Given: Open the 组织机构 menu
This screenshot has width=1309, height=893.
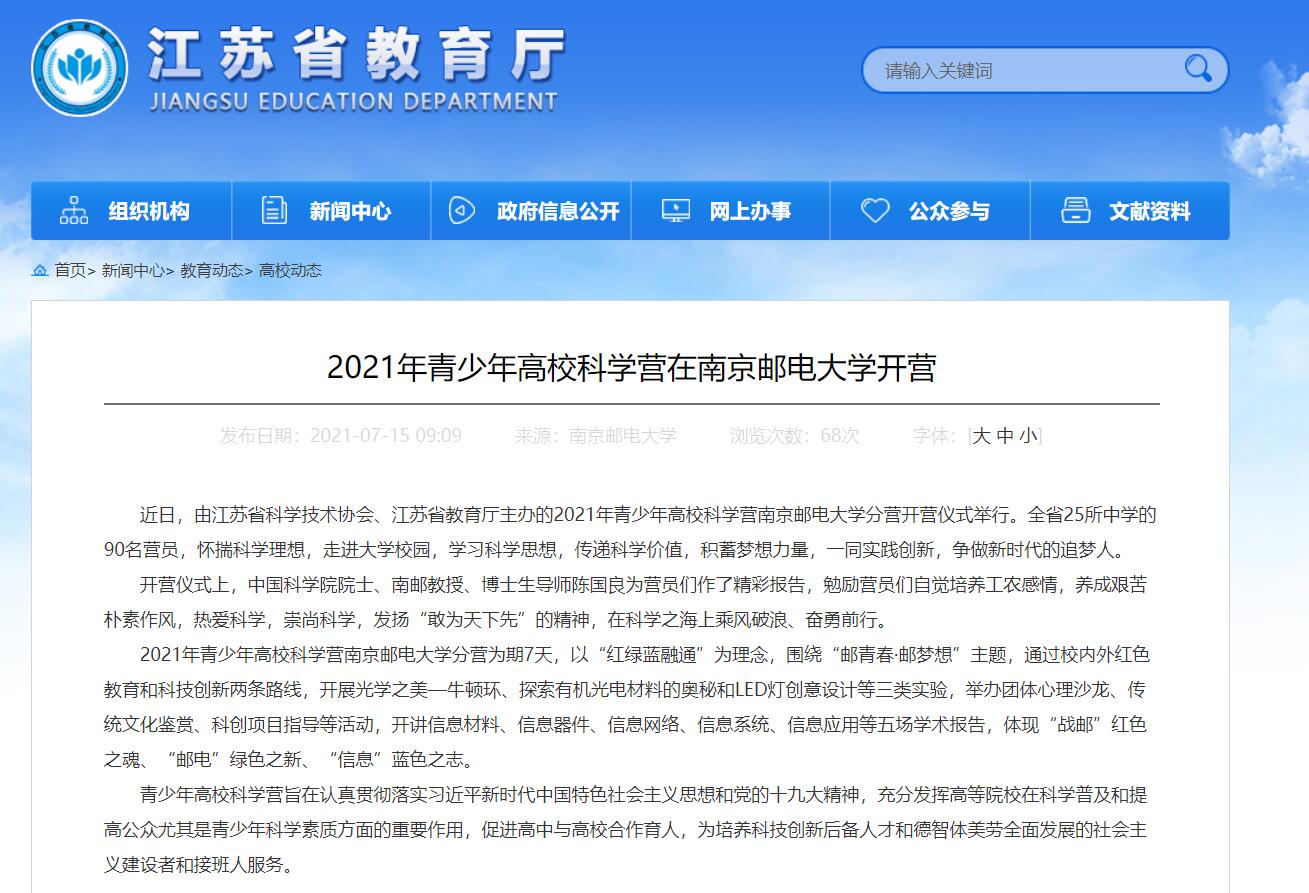Looking at the screenshot, I should (x=149, y=211).
